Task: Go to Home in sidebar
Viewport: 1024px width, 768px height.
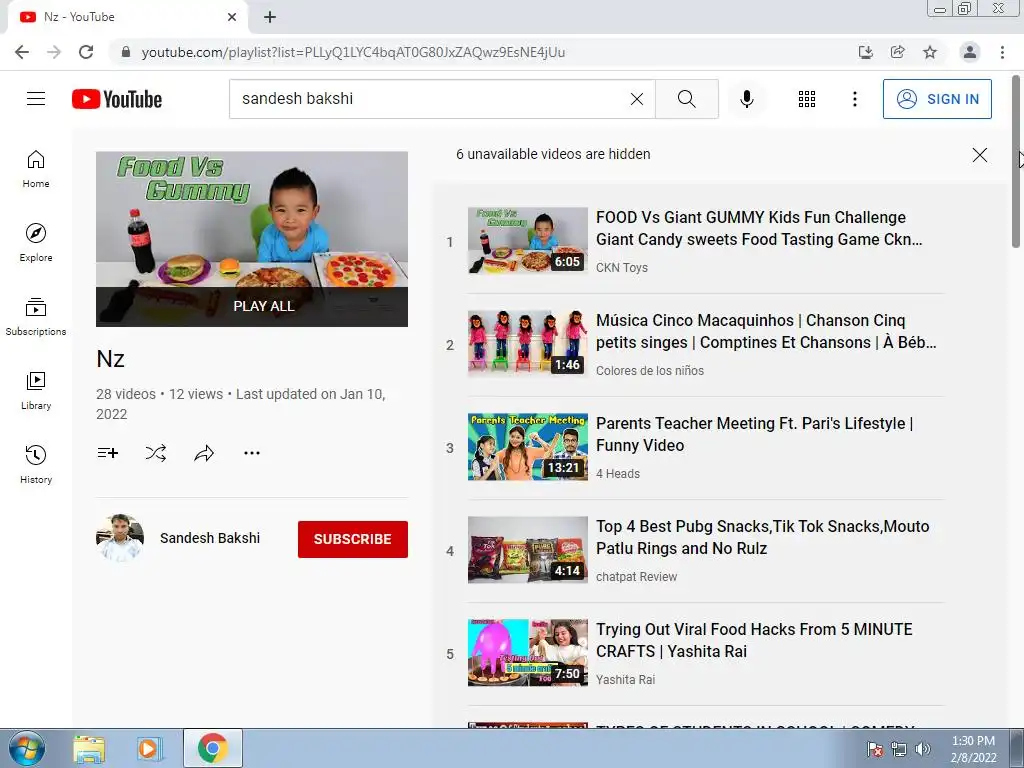Action: tap(36, 169)
